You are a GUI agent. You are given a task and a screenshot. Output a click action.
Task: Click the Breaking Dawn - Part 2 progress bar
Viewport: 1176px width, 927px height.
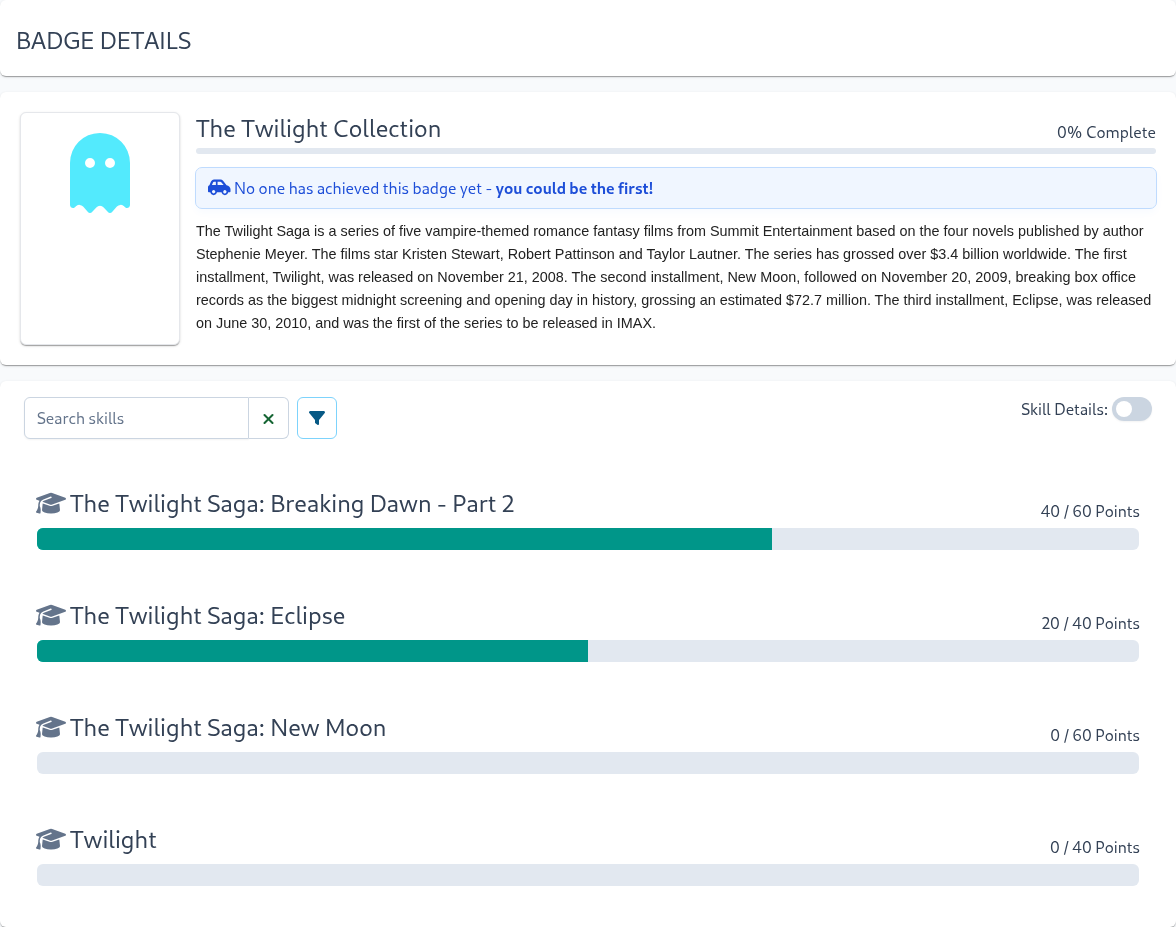point(588,538)
